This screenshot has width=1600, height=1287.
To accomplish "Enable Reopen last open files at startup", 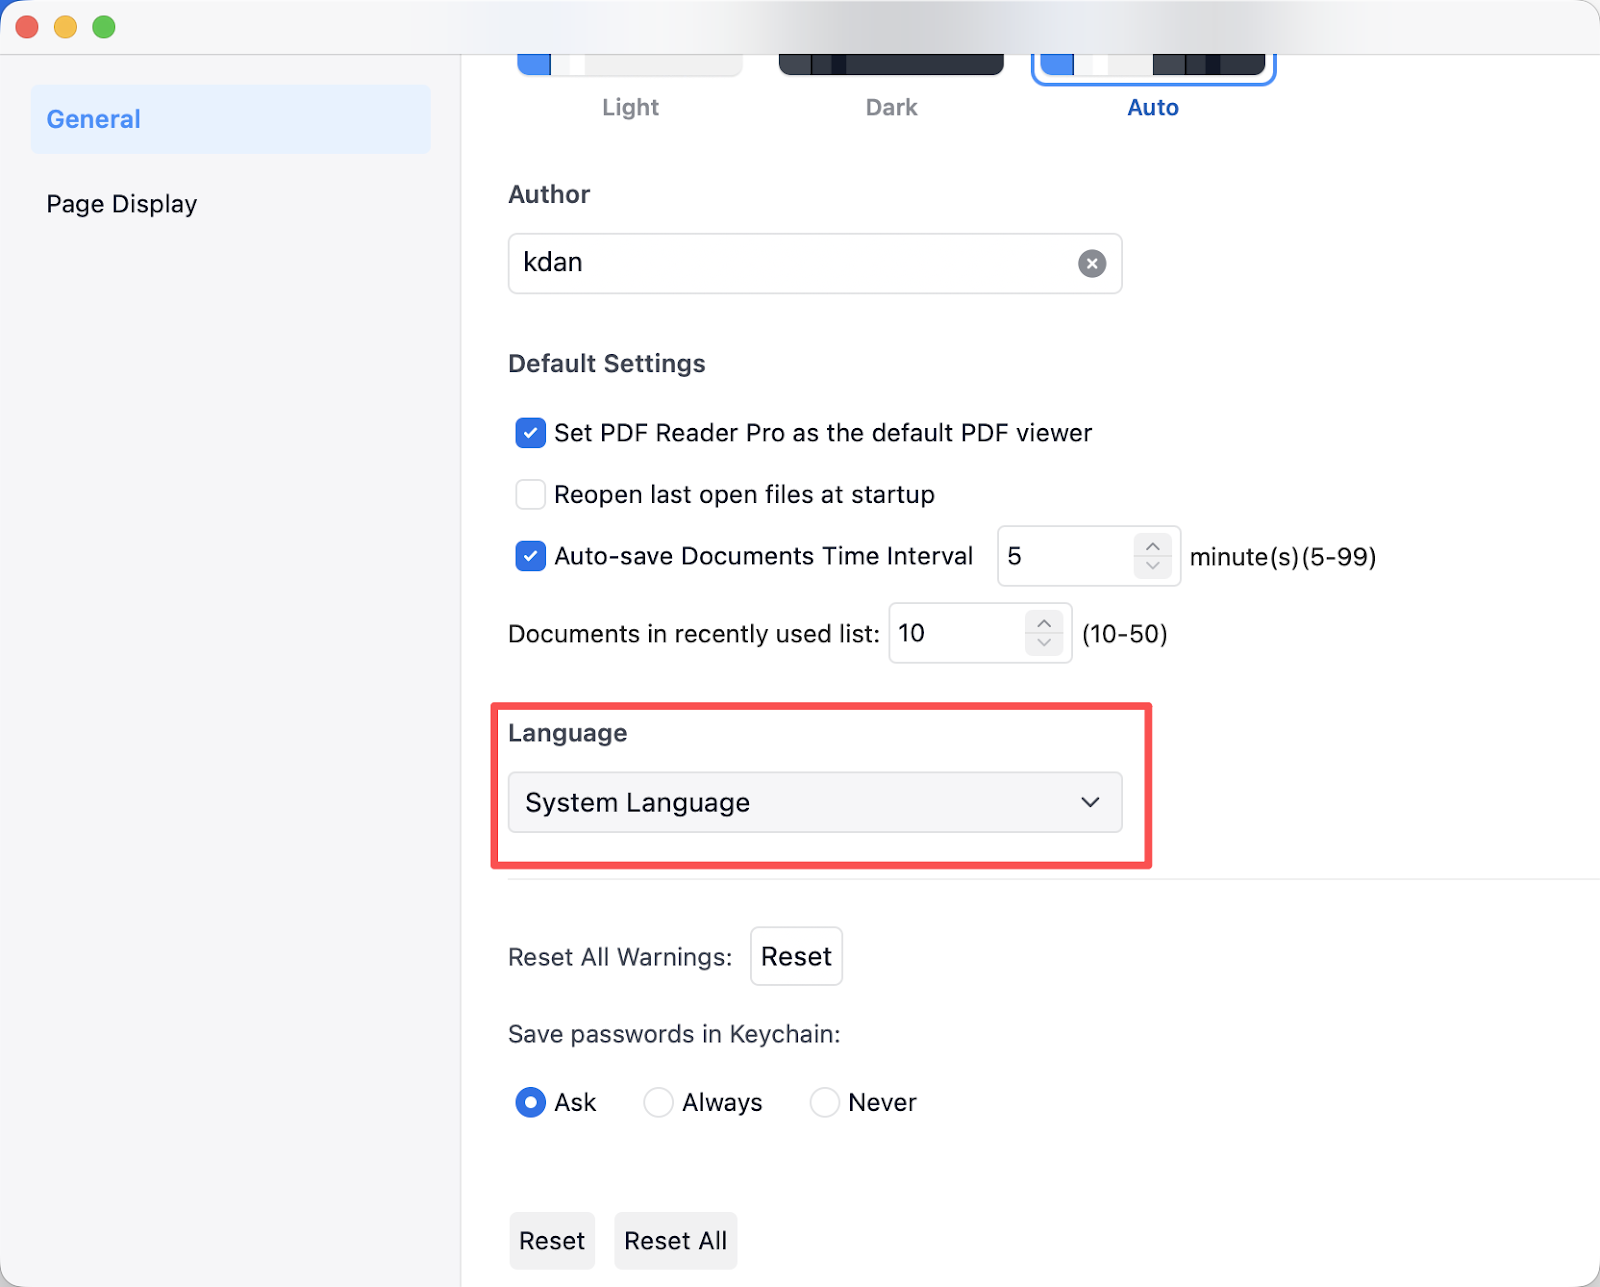I will pyautogui.click(x=530, y=495).
